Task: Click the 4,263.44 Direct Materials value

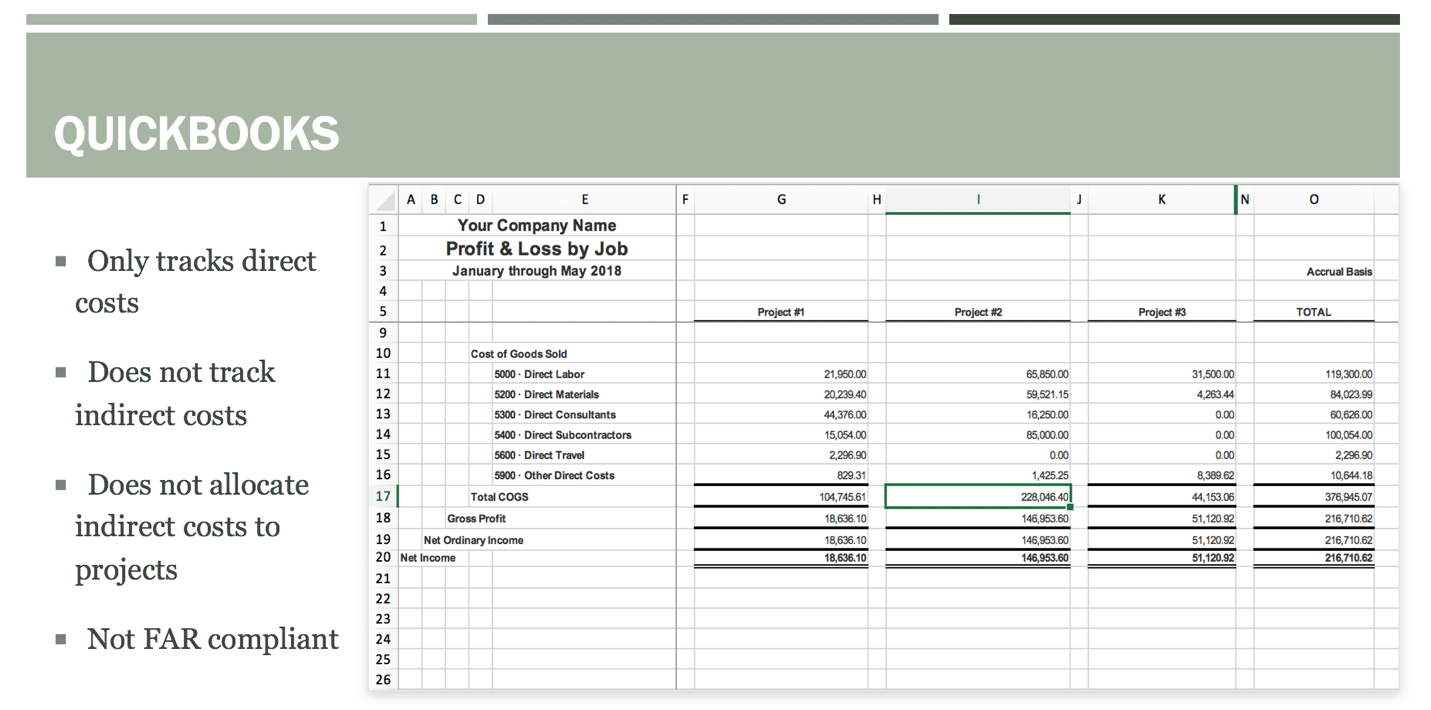Action: [x=1215, y=394]
